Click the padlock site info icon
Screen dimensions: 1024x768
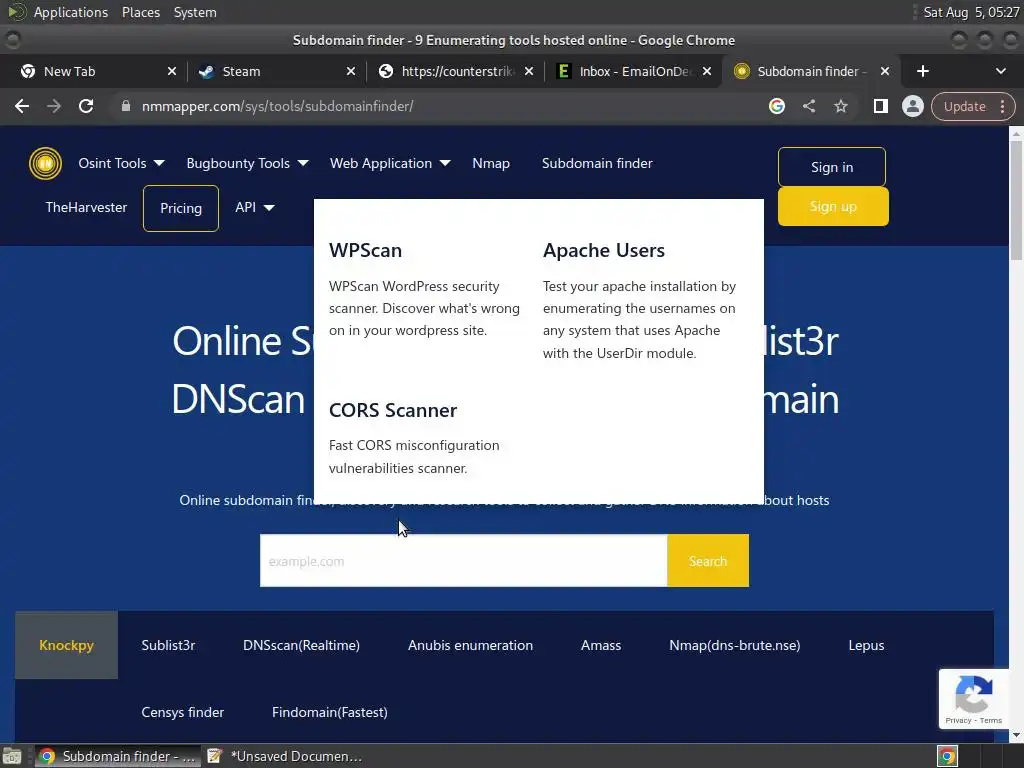[126, 106]
